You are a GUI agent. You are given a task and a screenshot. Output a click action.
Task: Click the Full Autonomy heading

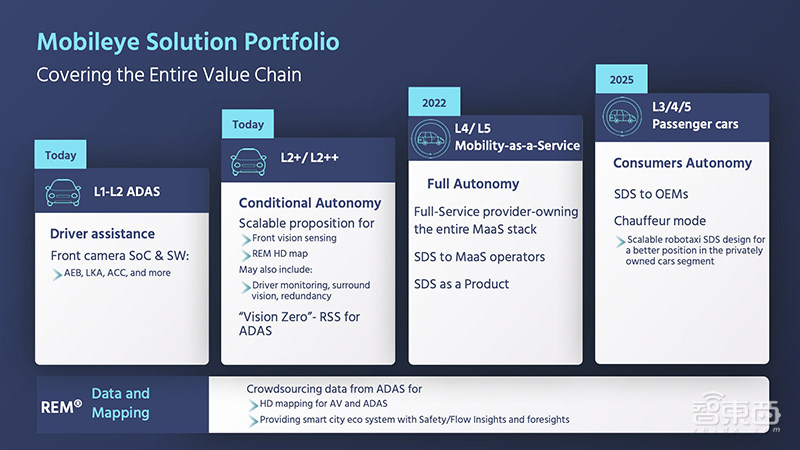click(473, 184)
